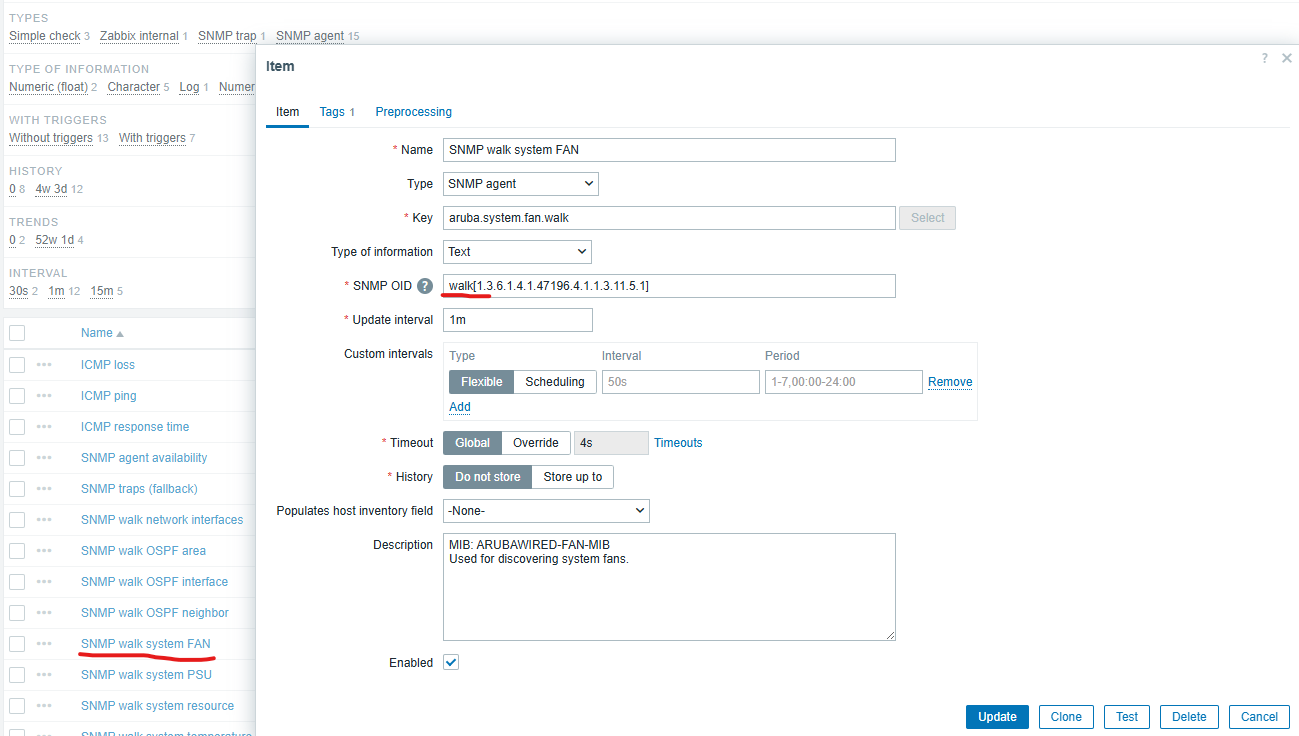This screenshot has height=736, width=1299.
Task: Toggle the Enabled checkbox
Action: click(451, 663)
